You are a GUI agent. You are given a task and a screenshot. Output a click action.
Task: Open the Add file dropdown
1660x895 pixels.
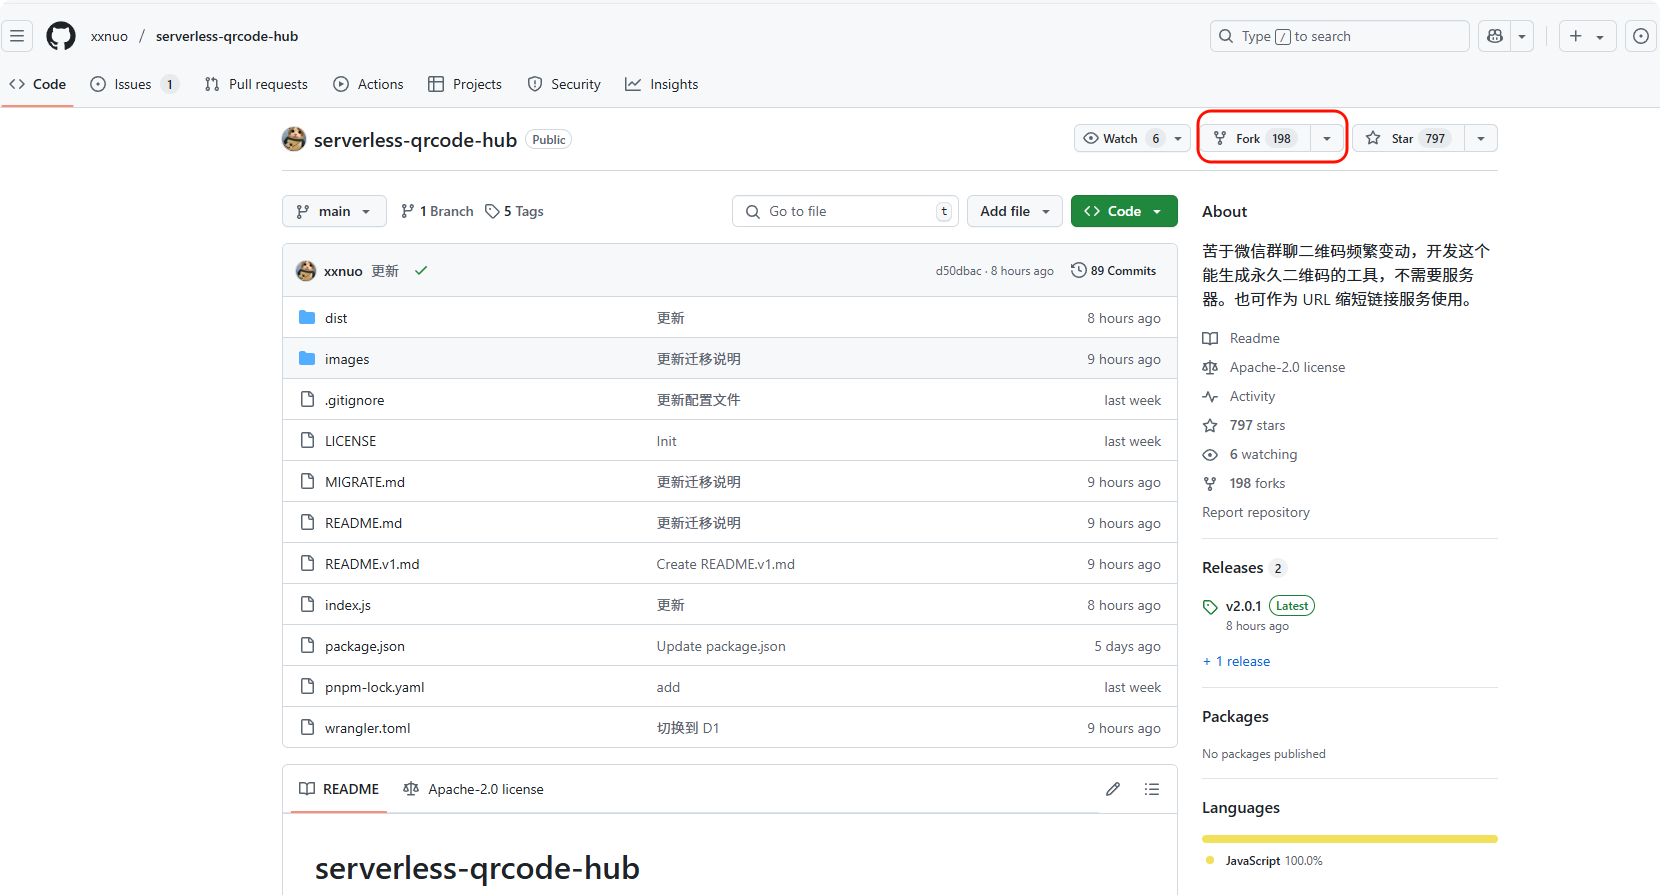point(1015,211)
